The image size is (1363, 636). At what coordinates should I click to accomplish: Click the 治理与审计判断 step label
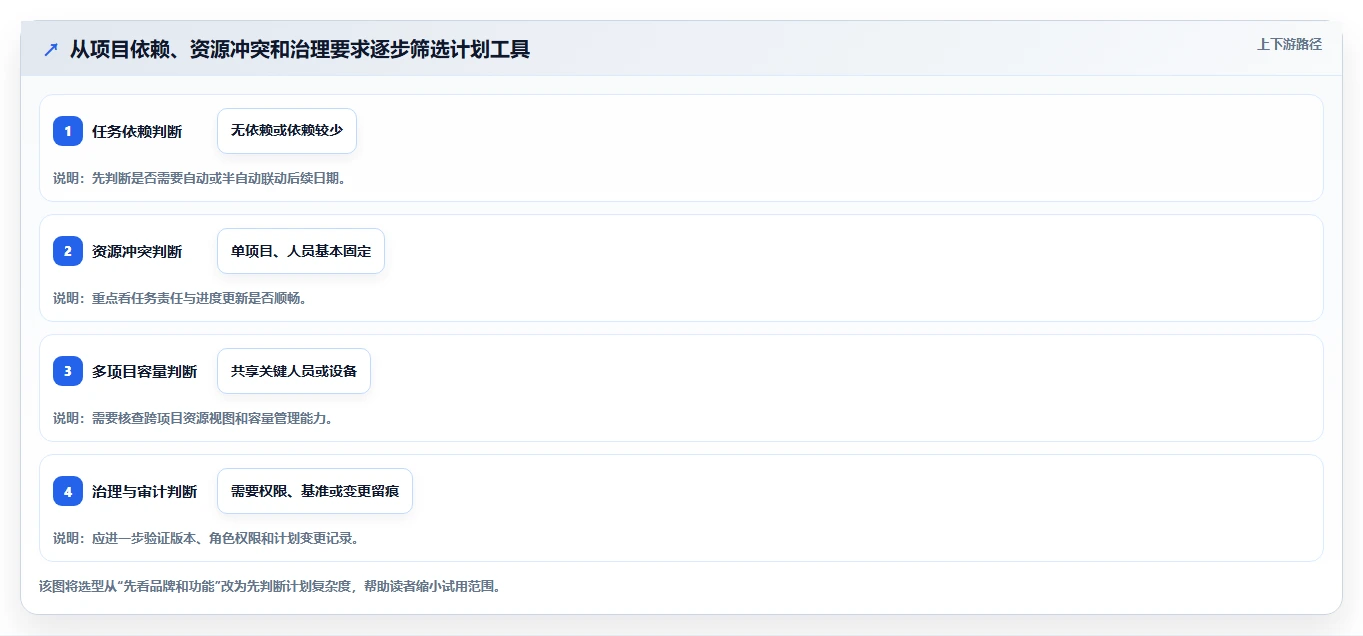(x=144, y=491)
